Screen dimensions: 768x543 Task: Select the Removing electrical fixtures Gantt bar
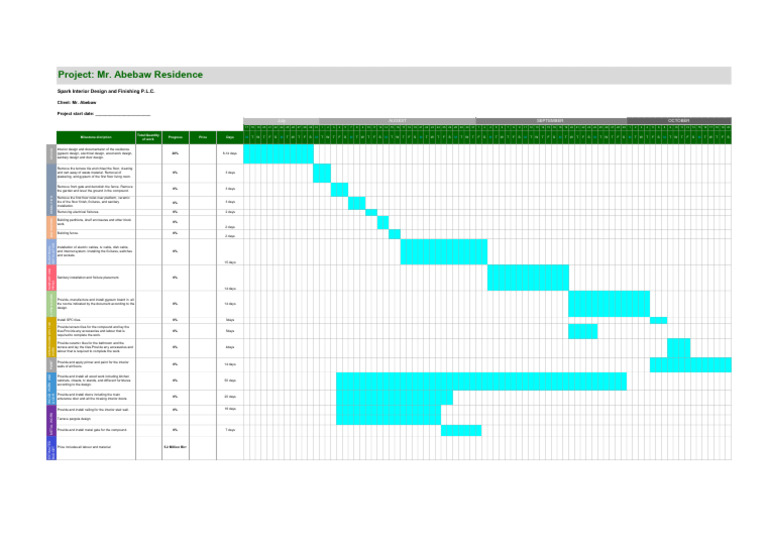coord(371,212)
